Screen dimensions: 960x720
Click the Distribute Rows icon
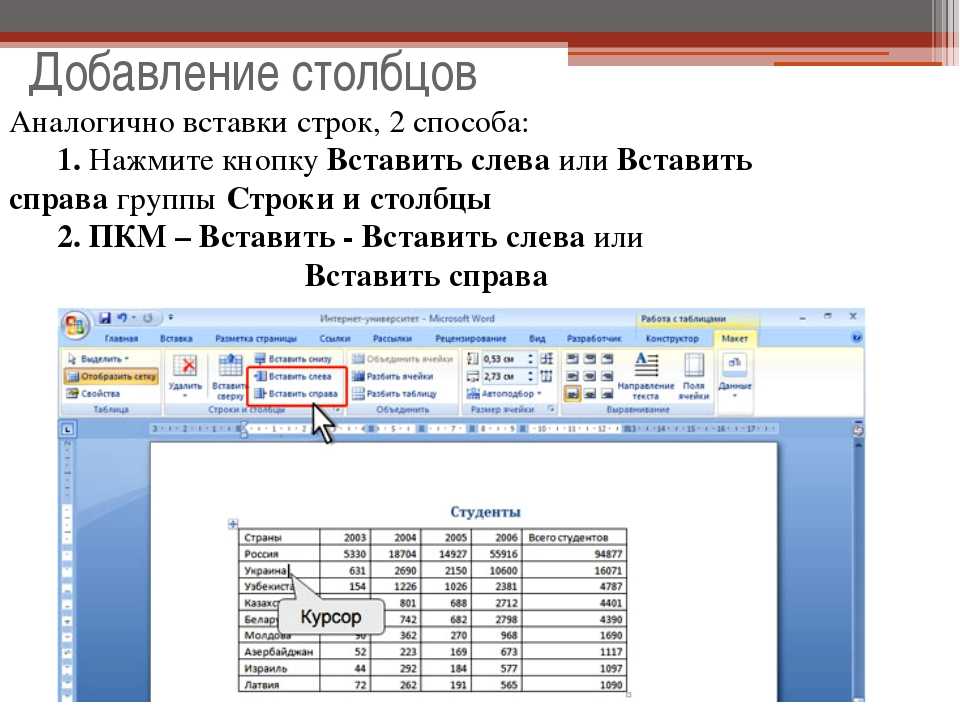[546, 359]
